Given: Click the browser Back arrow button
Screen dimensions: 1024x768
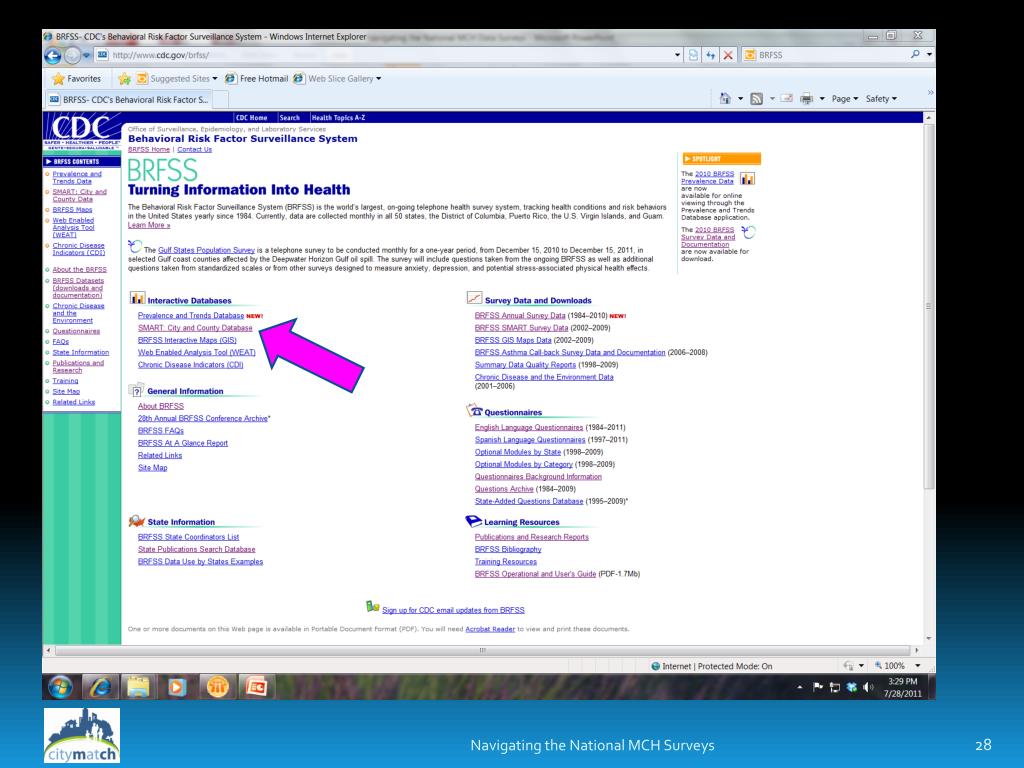Looking at the screenshot, I should pos(53,56).
